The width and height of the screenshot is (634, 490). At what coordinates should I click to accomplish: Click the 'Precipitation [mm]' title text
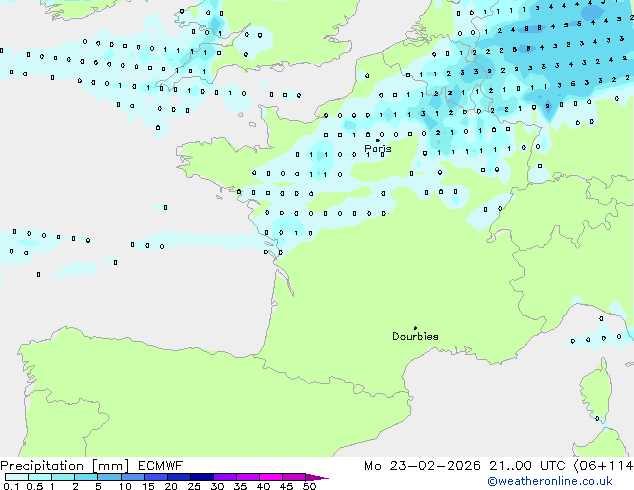[65, 466]
